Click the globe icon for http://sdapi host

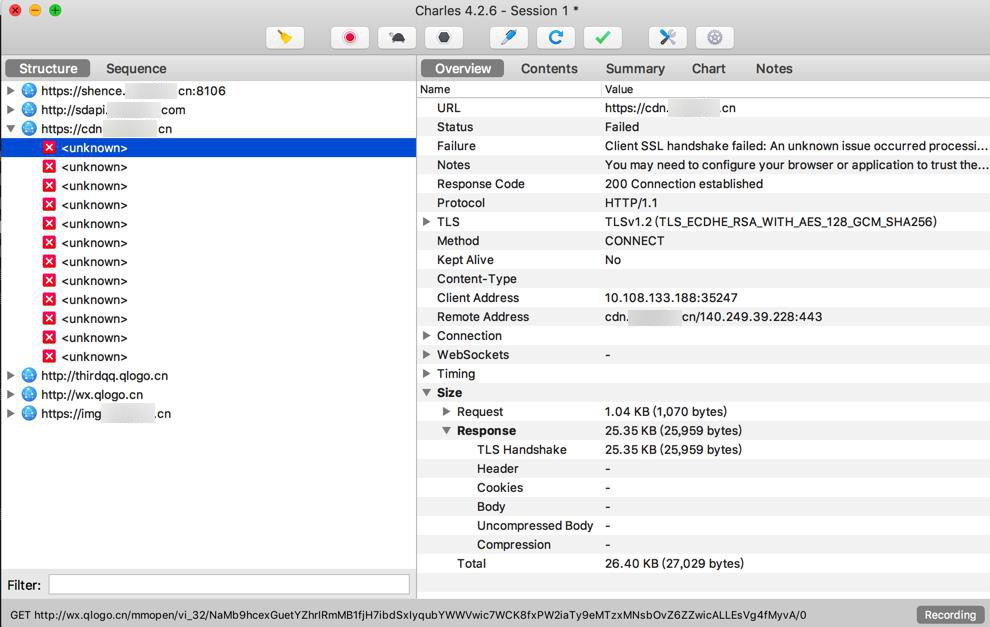(29, 109)
